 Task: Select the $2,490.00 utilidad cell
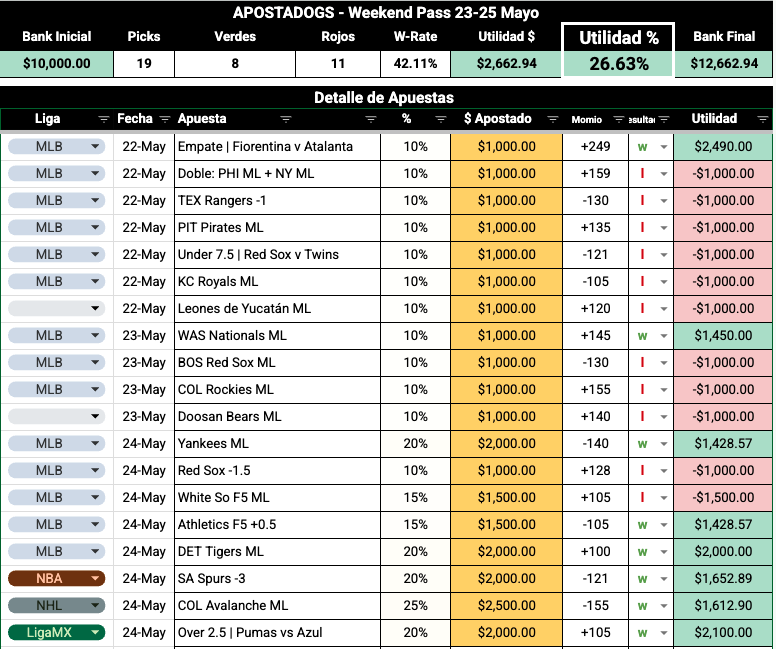click(x=723, y=147)
